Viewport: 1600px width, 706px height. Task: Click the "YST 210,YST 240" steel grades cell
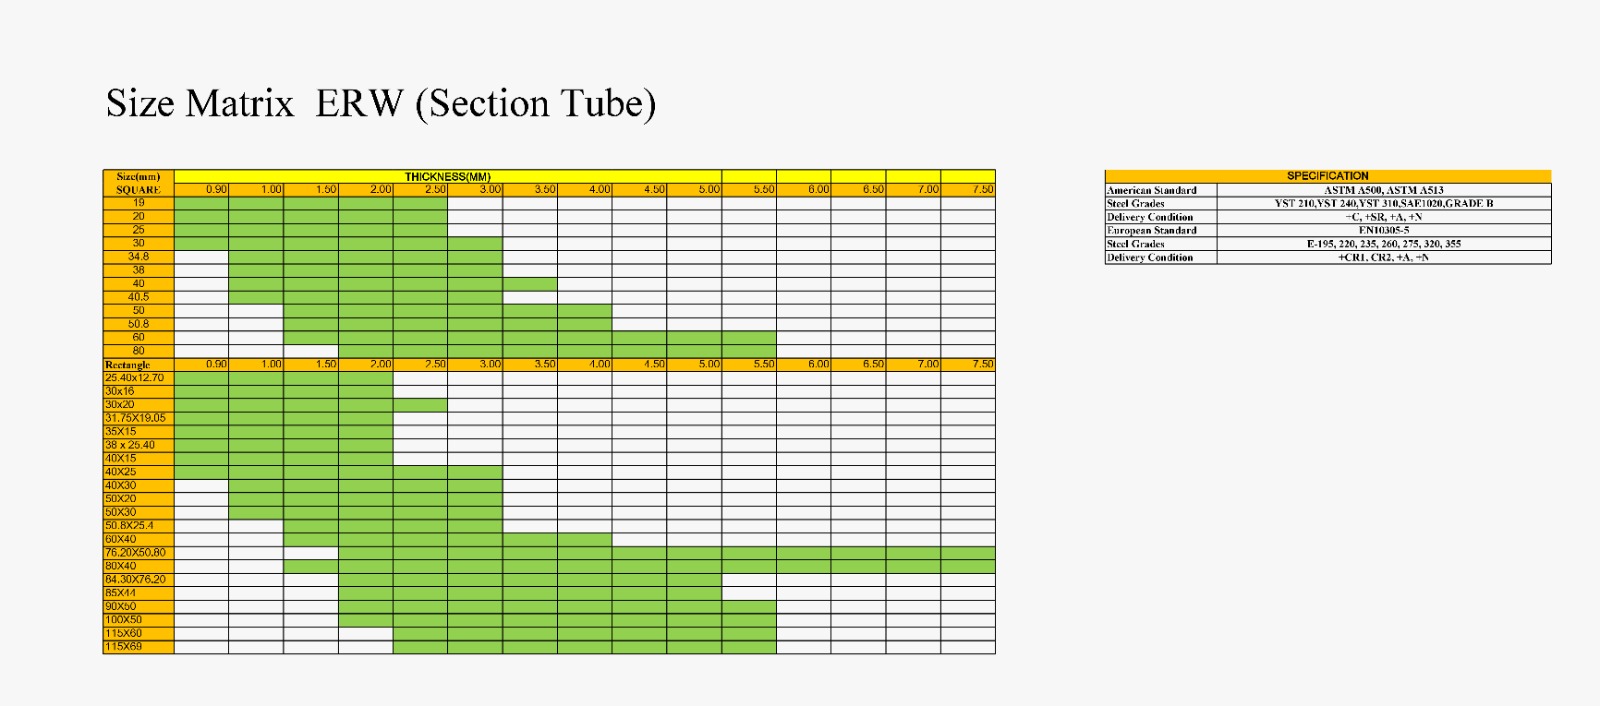1384,203
